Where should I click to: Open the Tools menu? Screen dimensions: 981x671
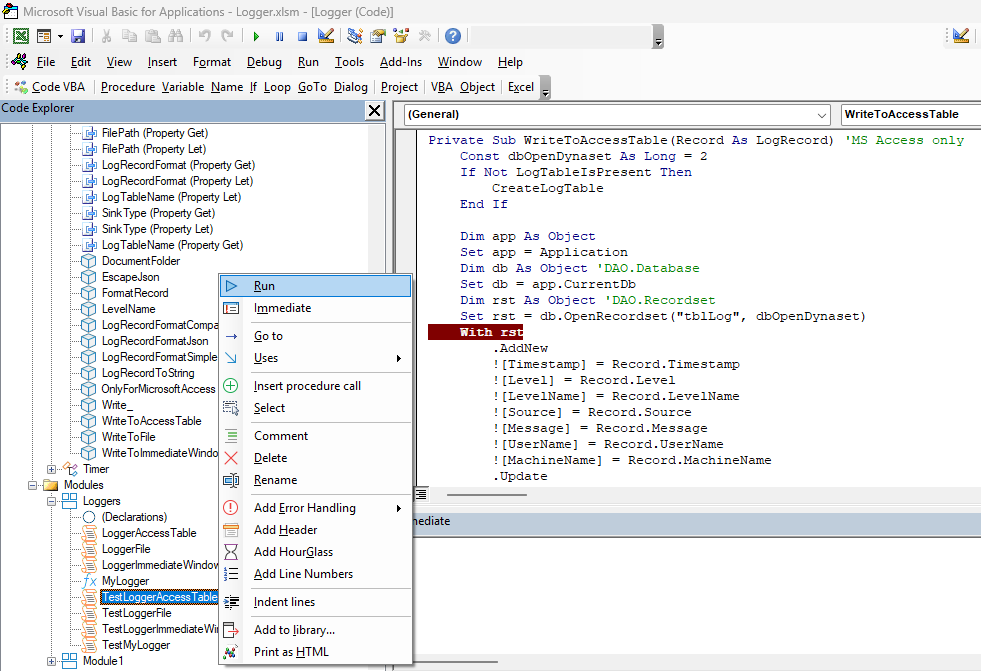(x=349, y=62)
